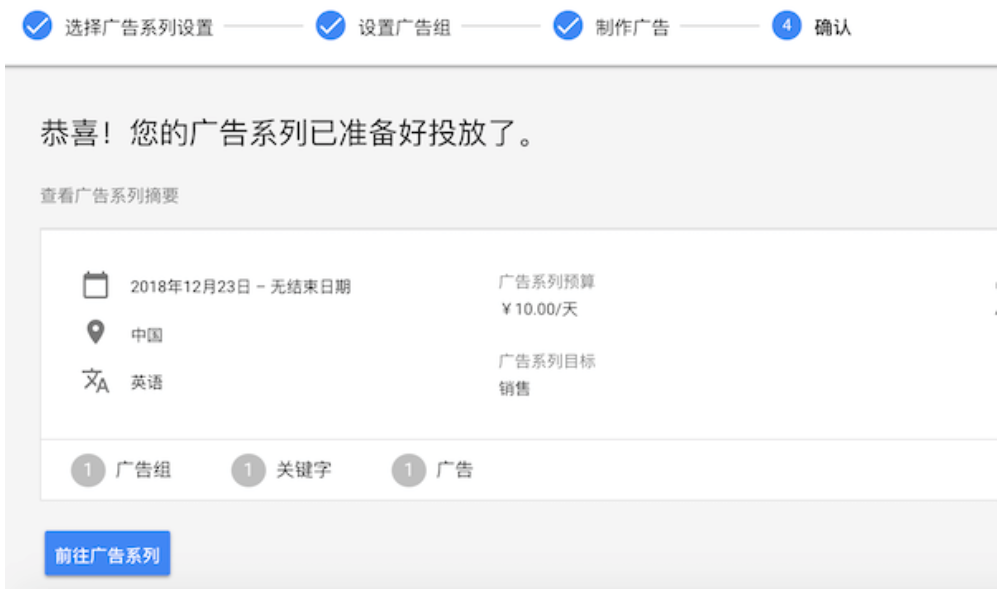
Task: Click the count badge next to 广告组
Action: (x=88, y=470)
